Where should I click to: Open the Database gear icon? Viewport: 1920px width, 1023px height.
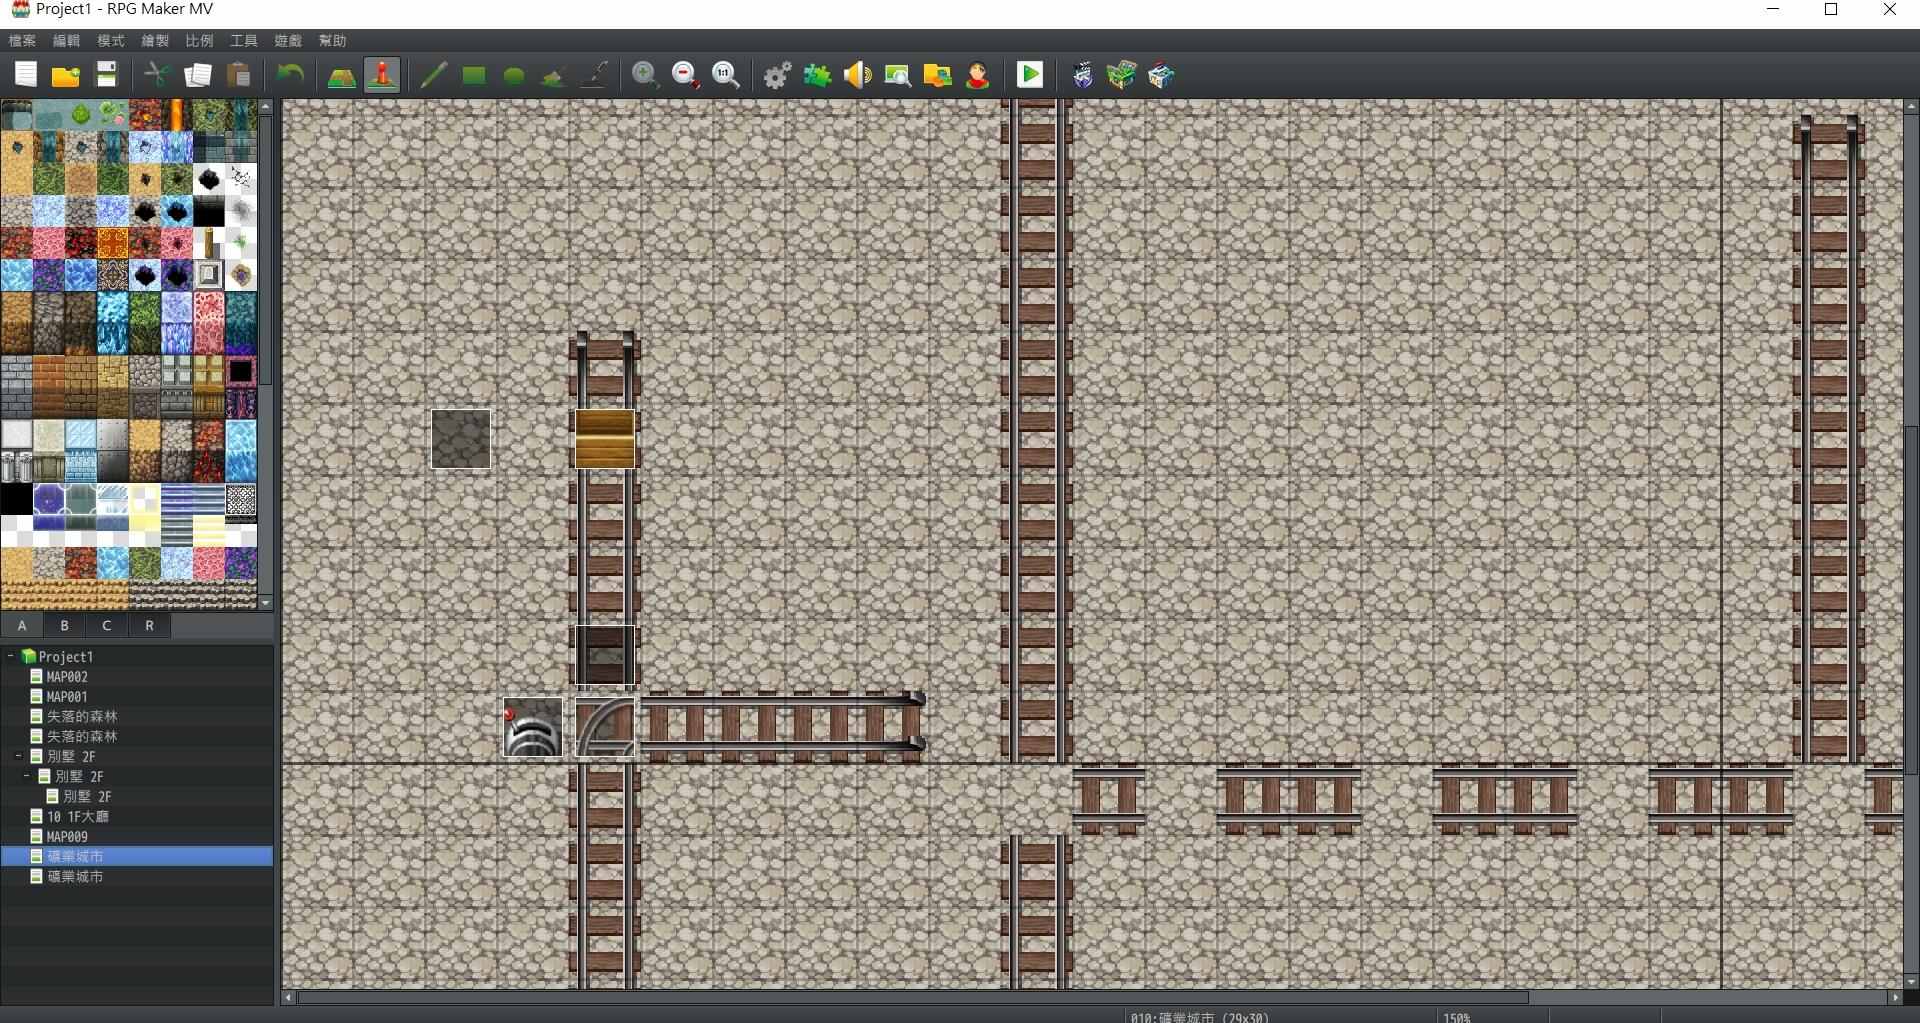point(777,75)
